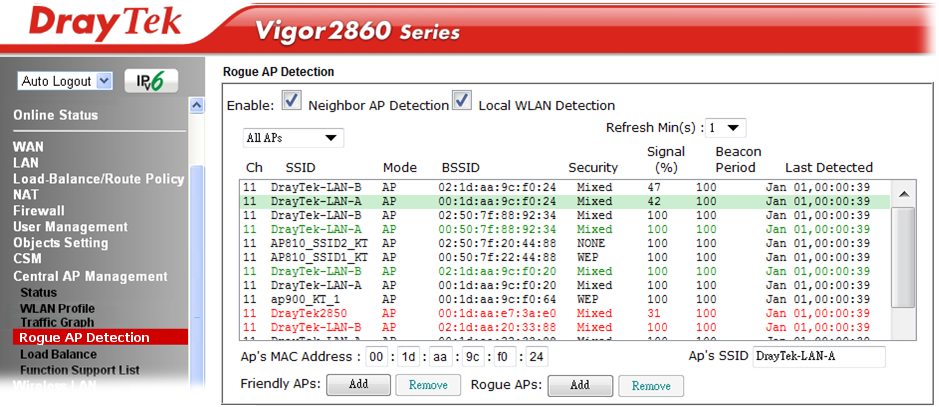Click the Ap's SSID input field
Viewport: 939px width, 407px height.
819,357
